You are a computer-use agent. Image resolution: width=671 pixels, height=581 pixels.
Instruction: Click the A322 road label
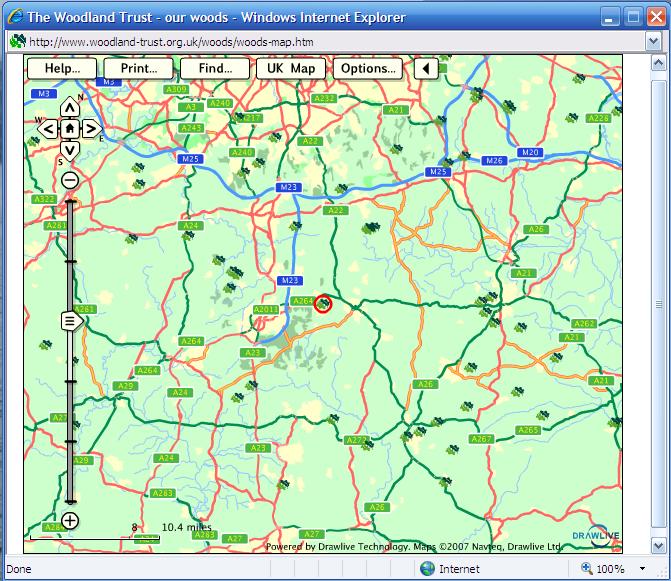point(44,199)
